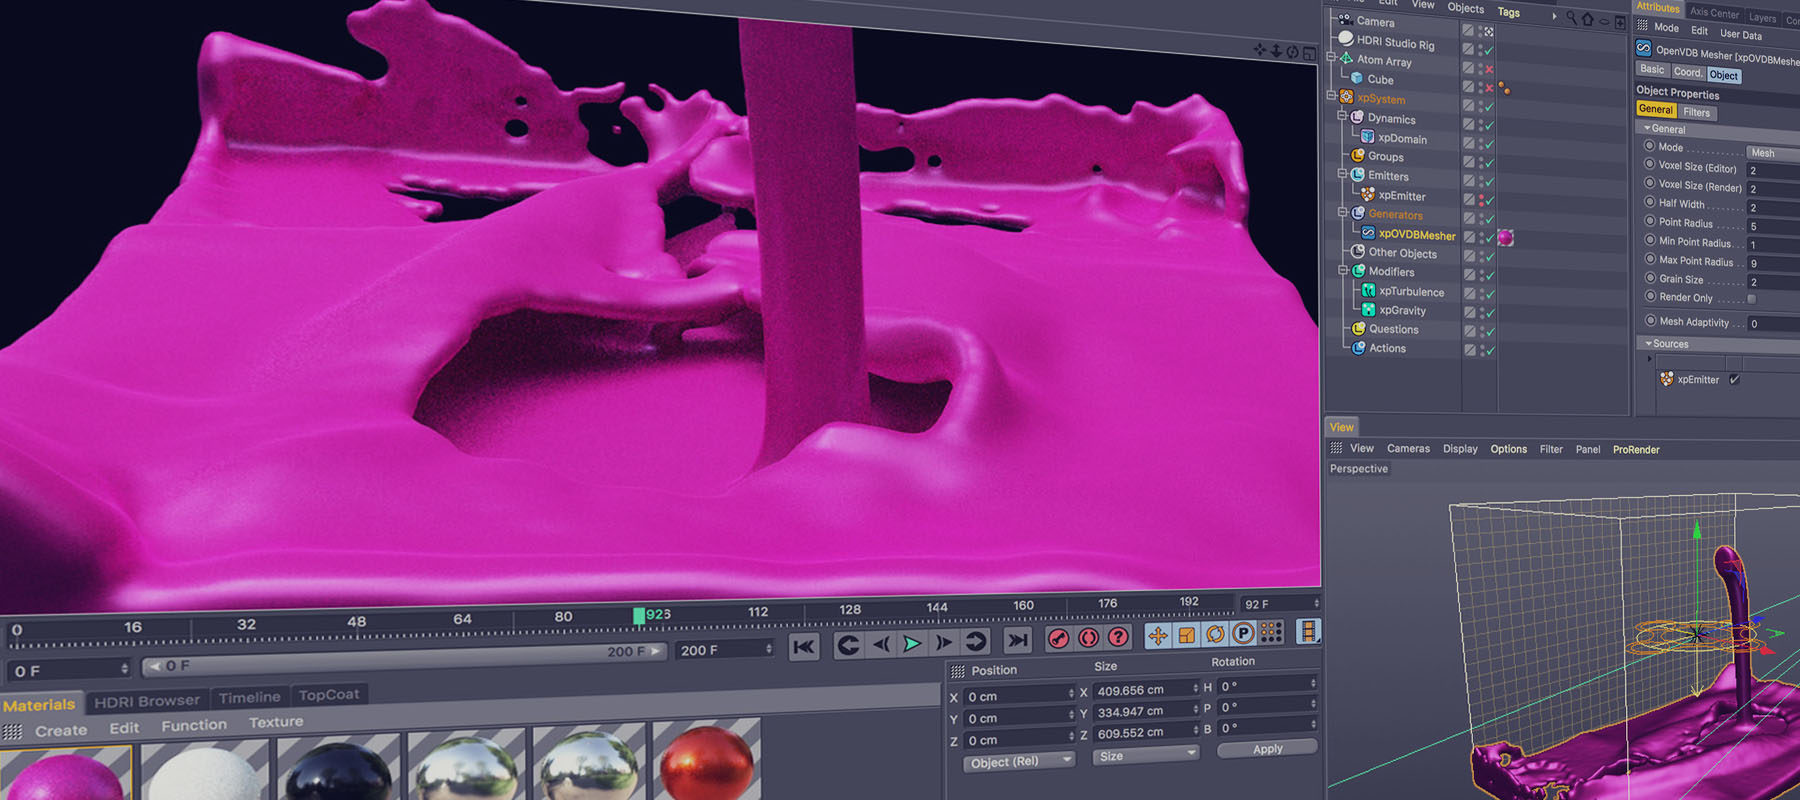Screen dimensions: 1800x800
Task: Toggle parameter keyframe recording P icon
Action: point(1243,632)
